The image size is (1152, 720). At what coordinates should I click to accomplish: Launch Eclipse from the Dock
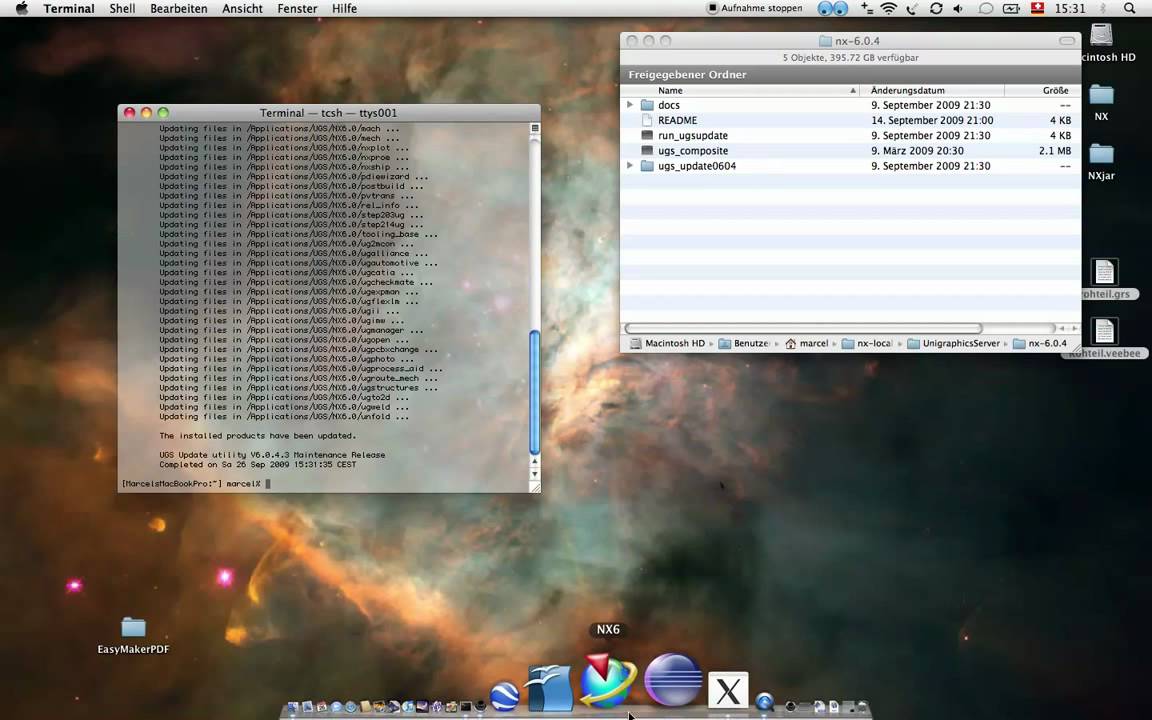673,680
